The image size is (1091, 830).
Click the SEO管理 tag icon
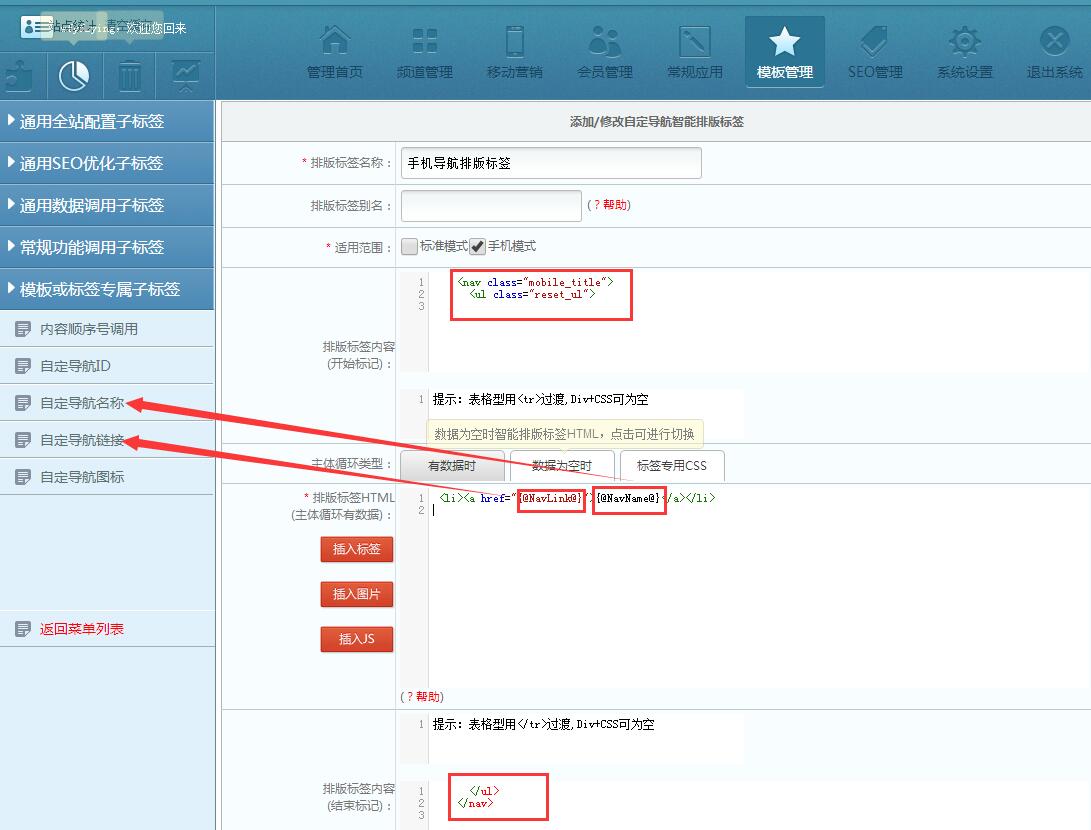point(875,42)
